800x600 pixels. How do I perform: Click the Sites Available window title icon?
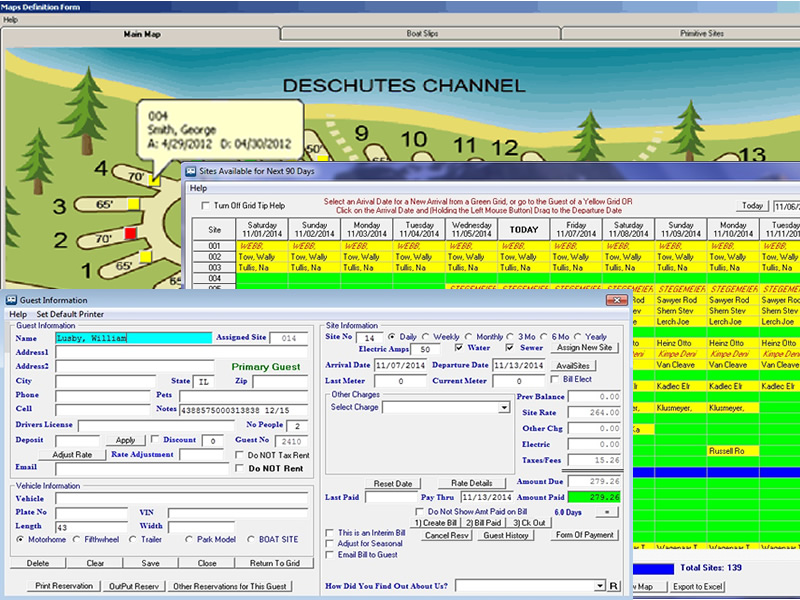[191, 172]
